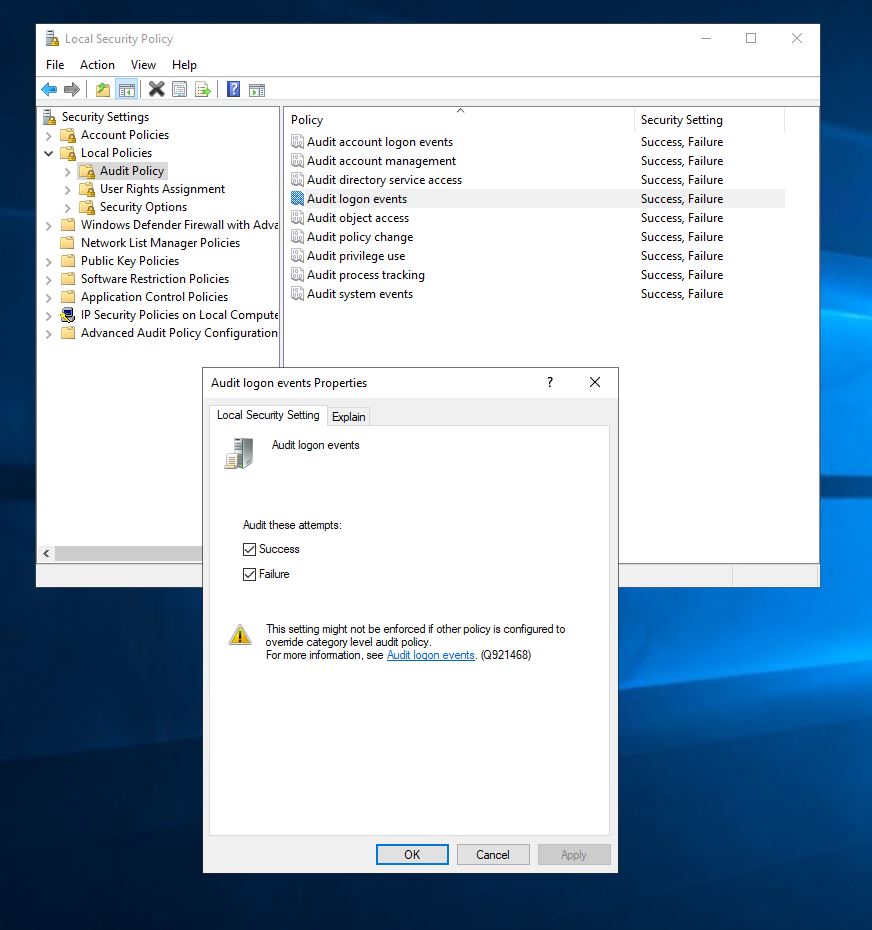Open the Action menu
Screen dimensions: 872x930
97,65
